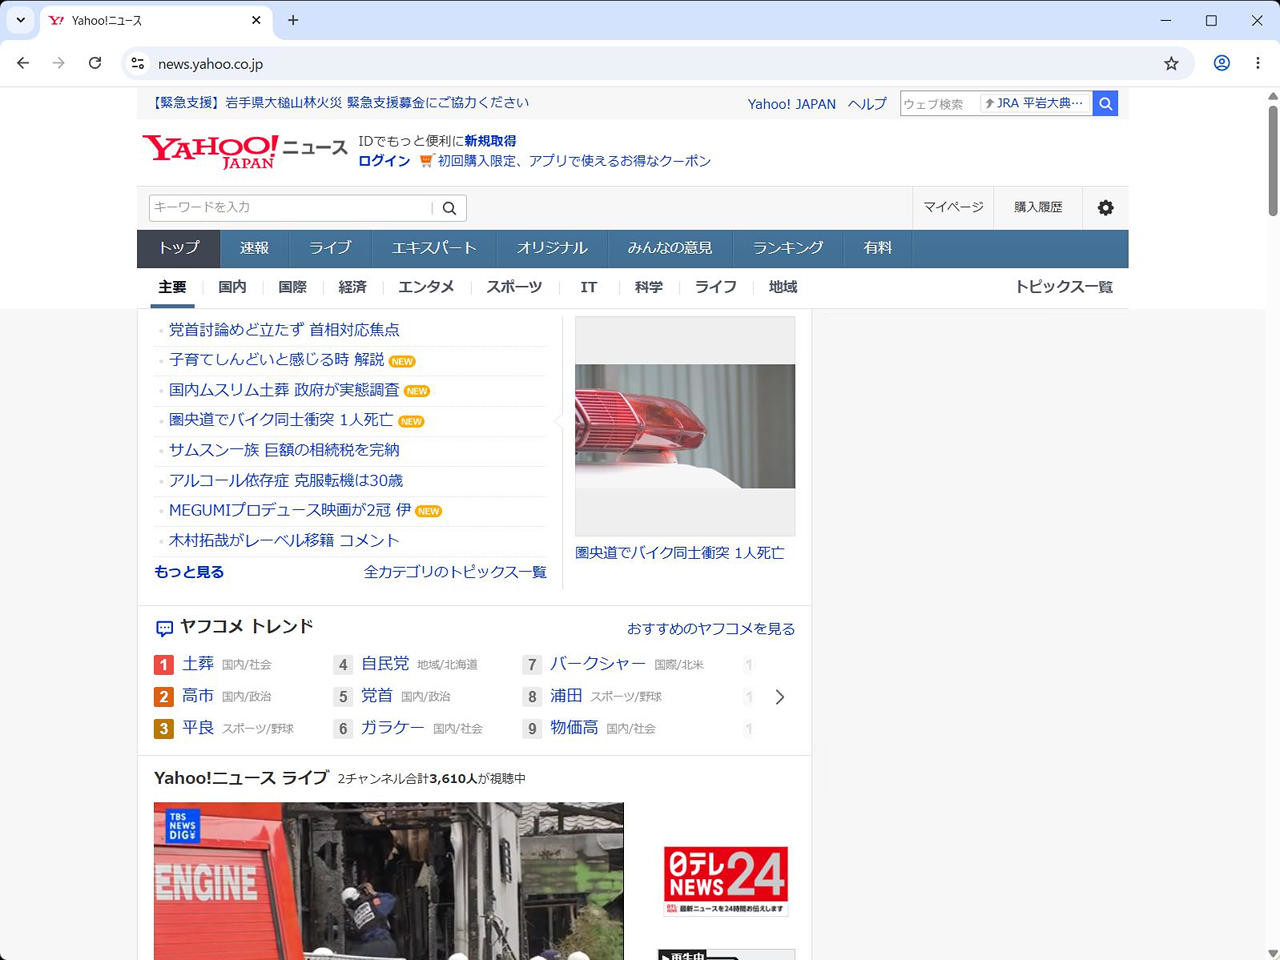Open site information icon in address bar
The width and height of the screenshot is (1280, 960).
tap(138, 63)
